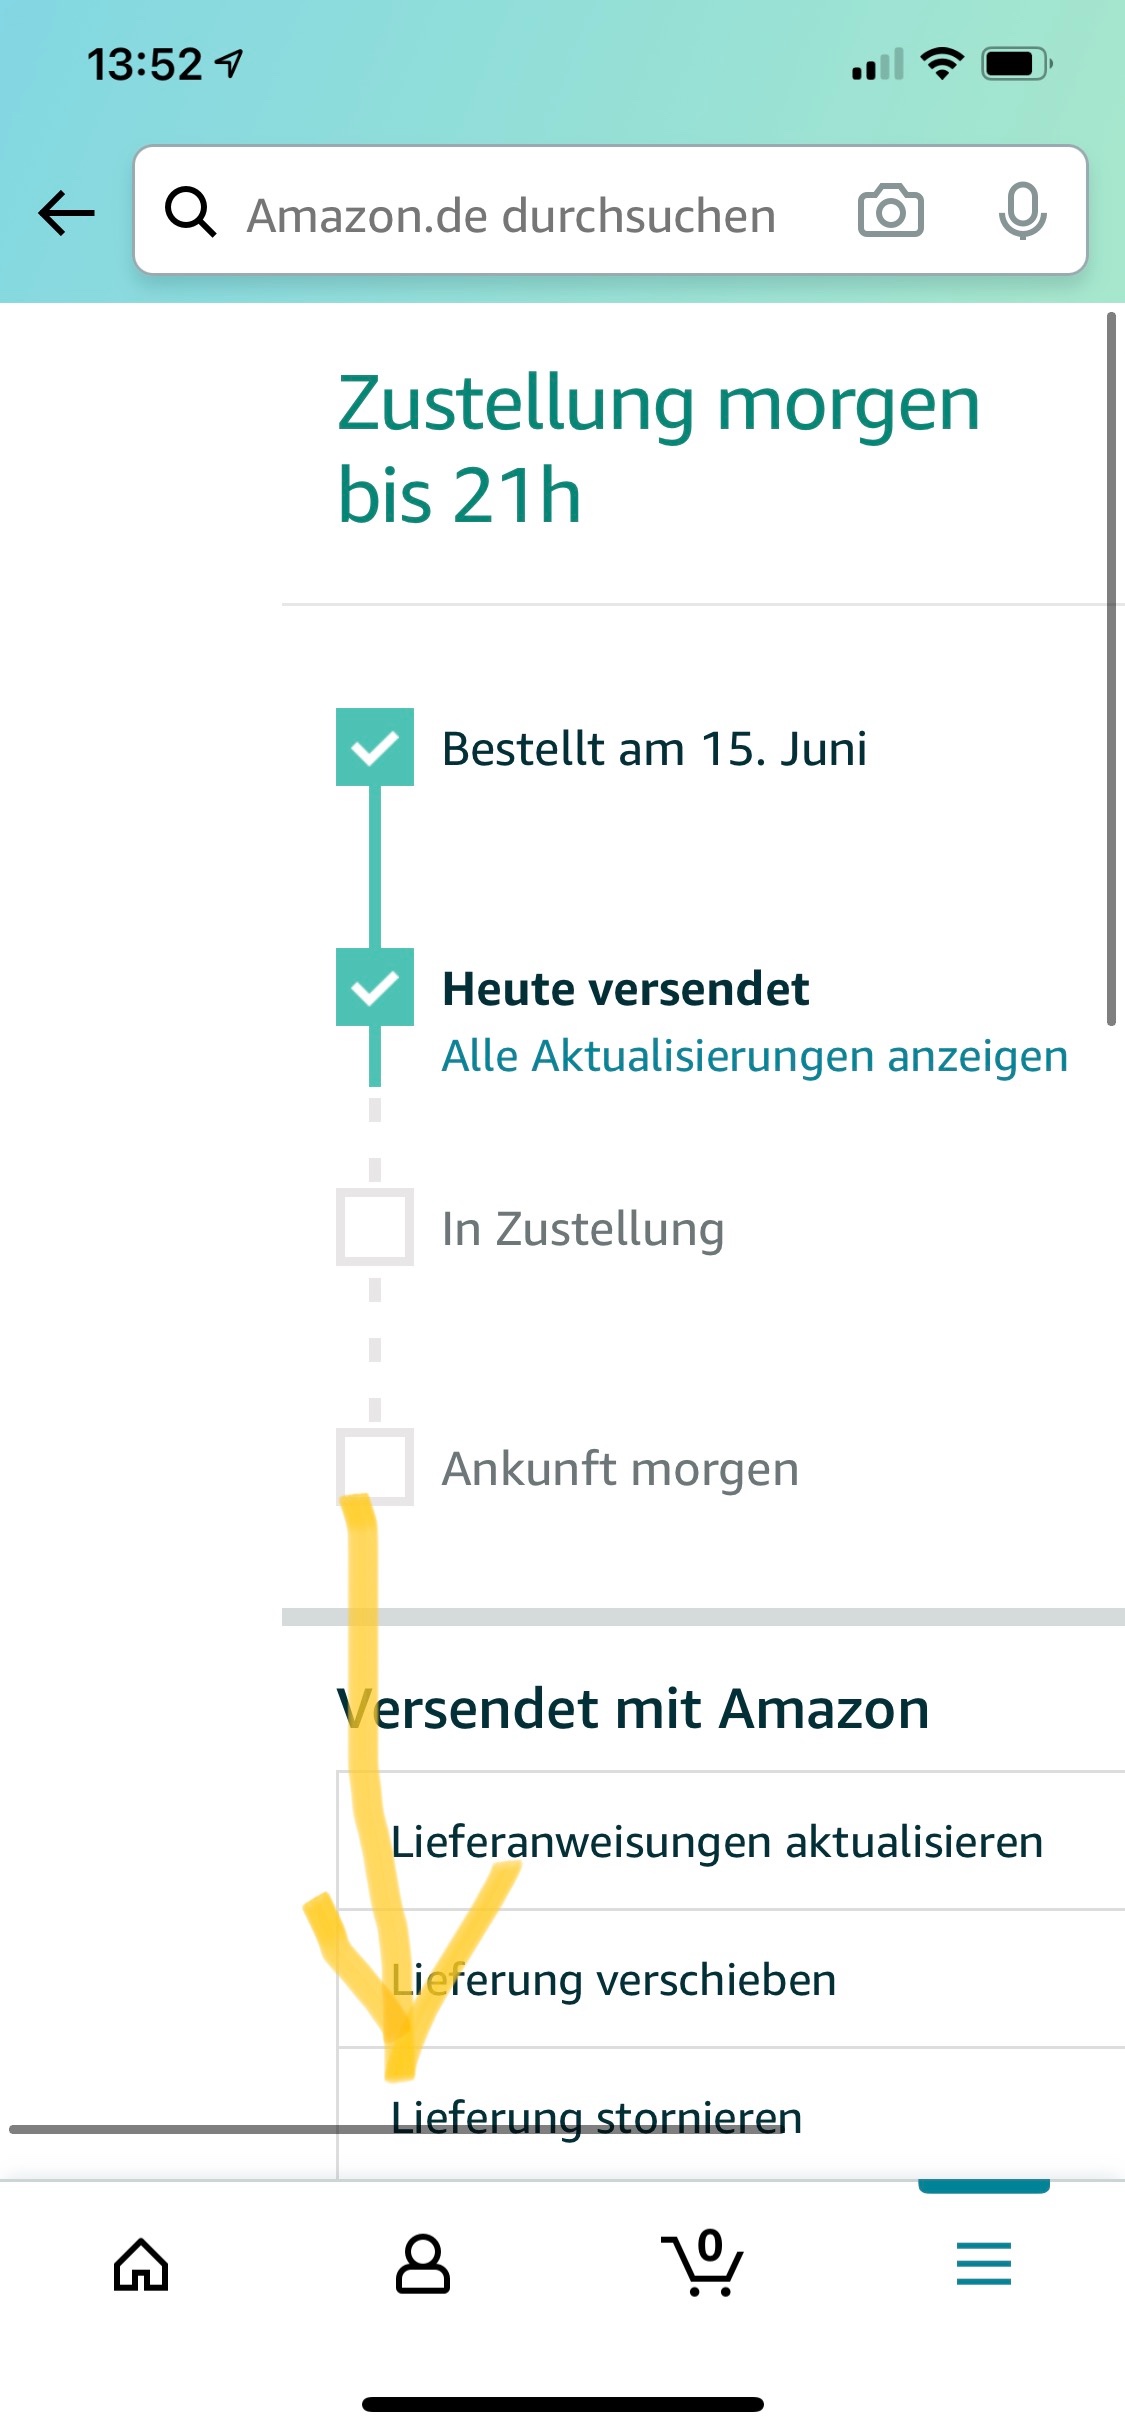This screenshot has height=2436, width=1125.
Task: Open the account profile tab
Action: (423, 2264)
